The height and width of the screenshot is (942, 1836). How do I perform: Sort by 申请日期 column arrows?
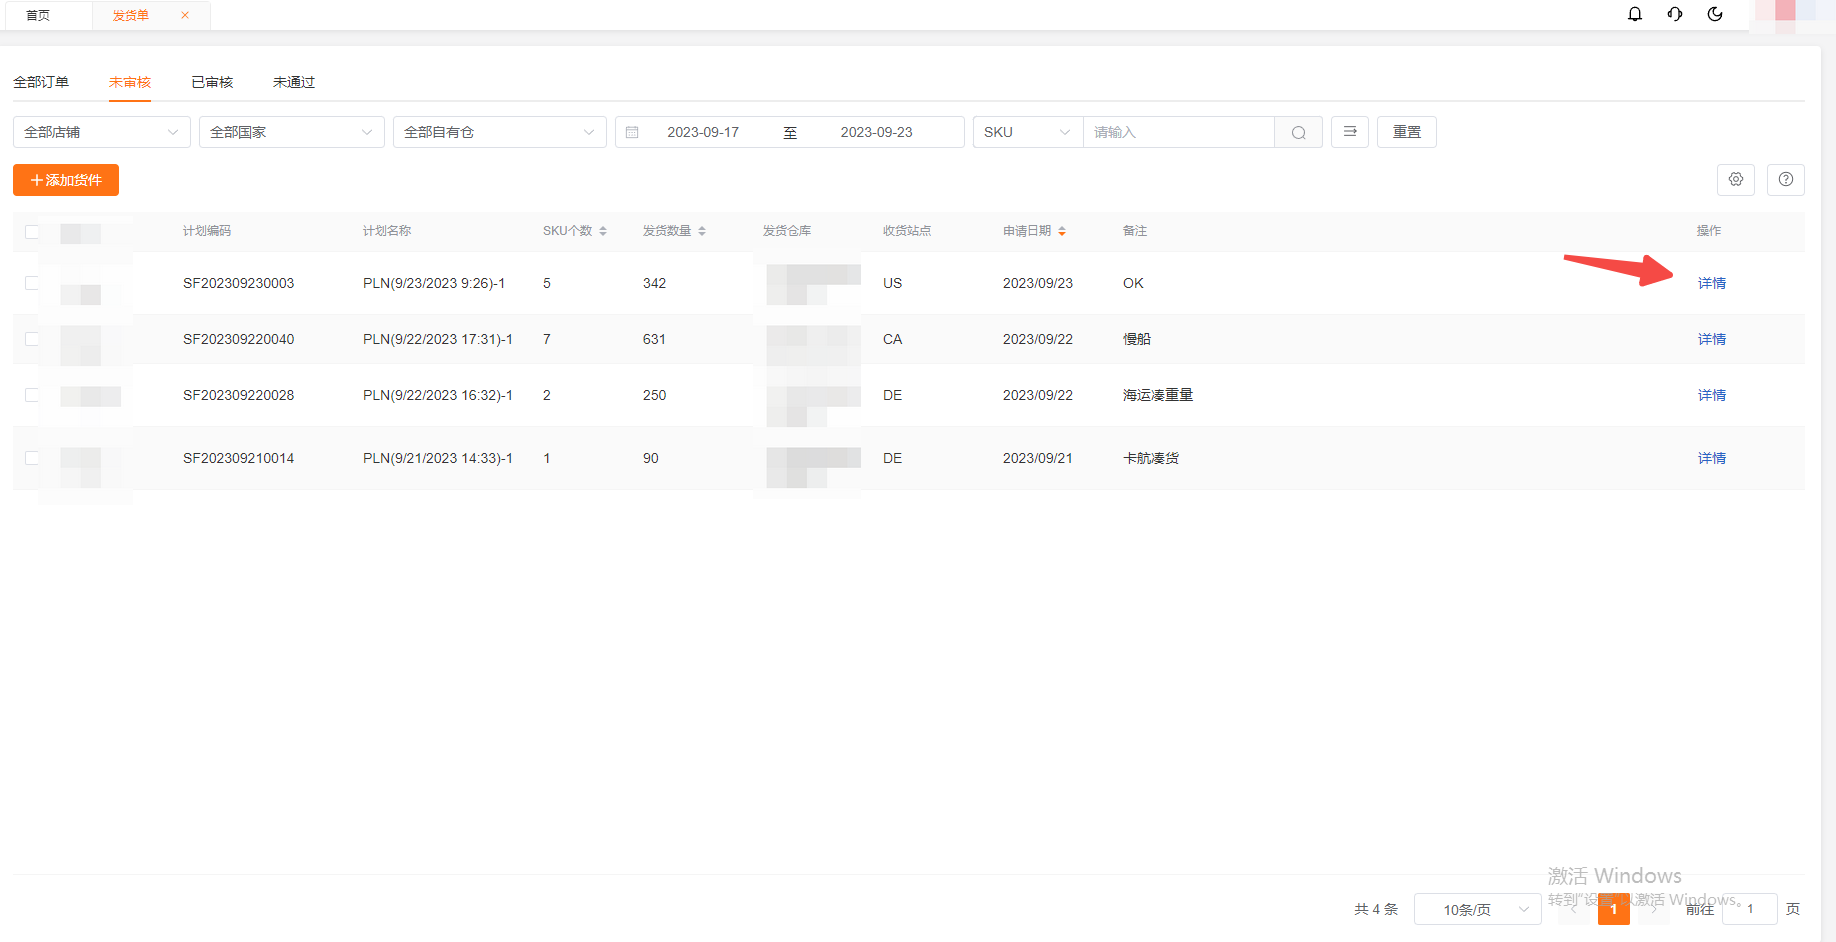click(x=1062, y=231)
